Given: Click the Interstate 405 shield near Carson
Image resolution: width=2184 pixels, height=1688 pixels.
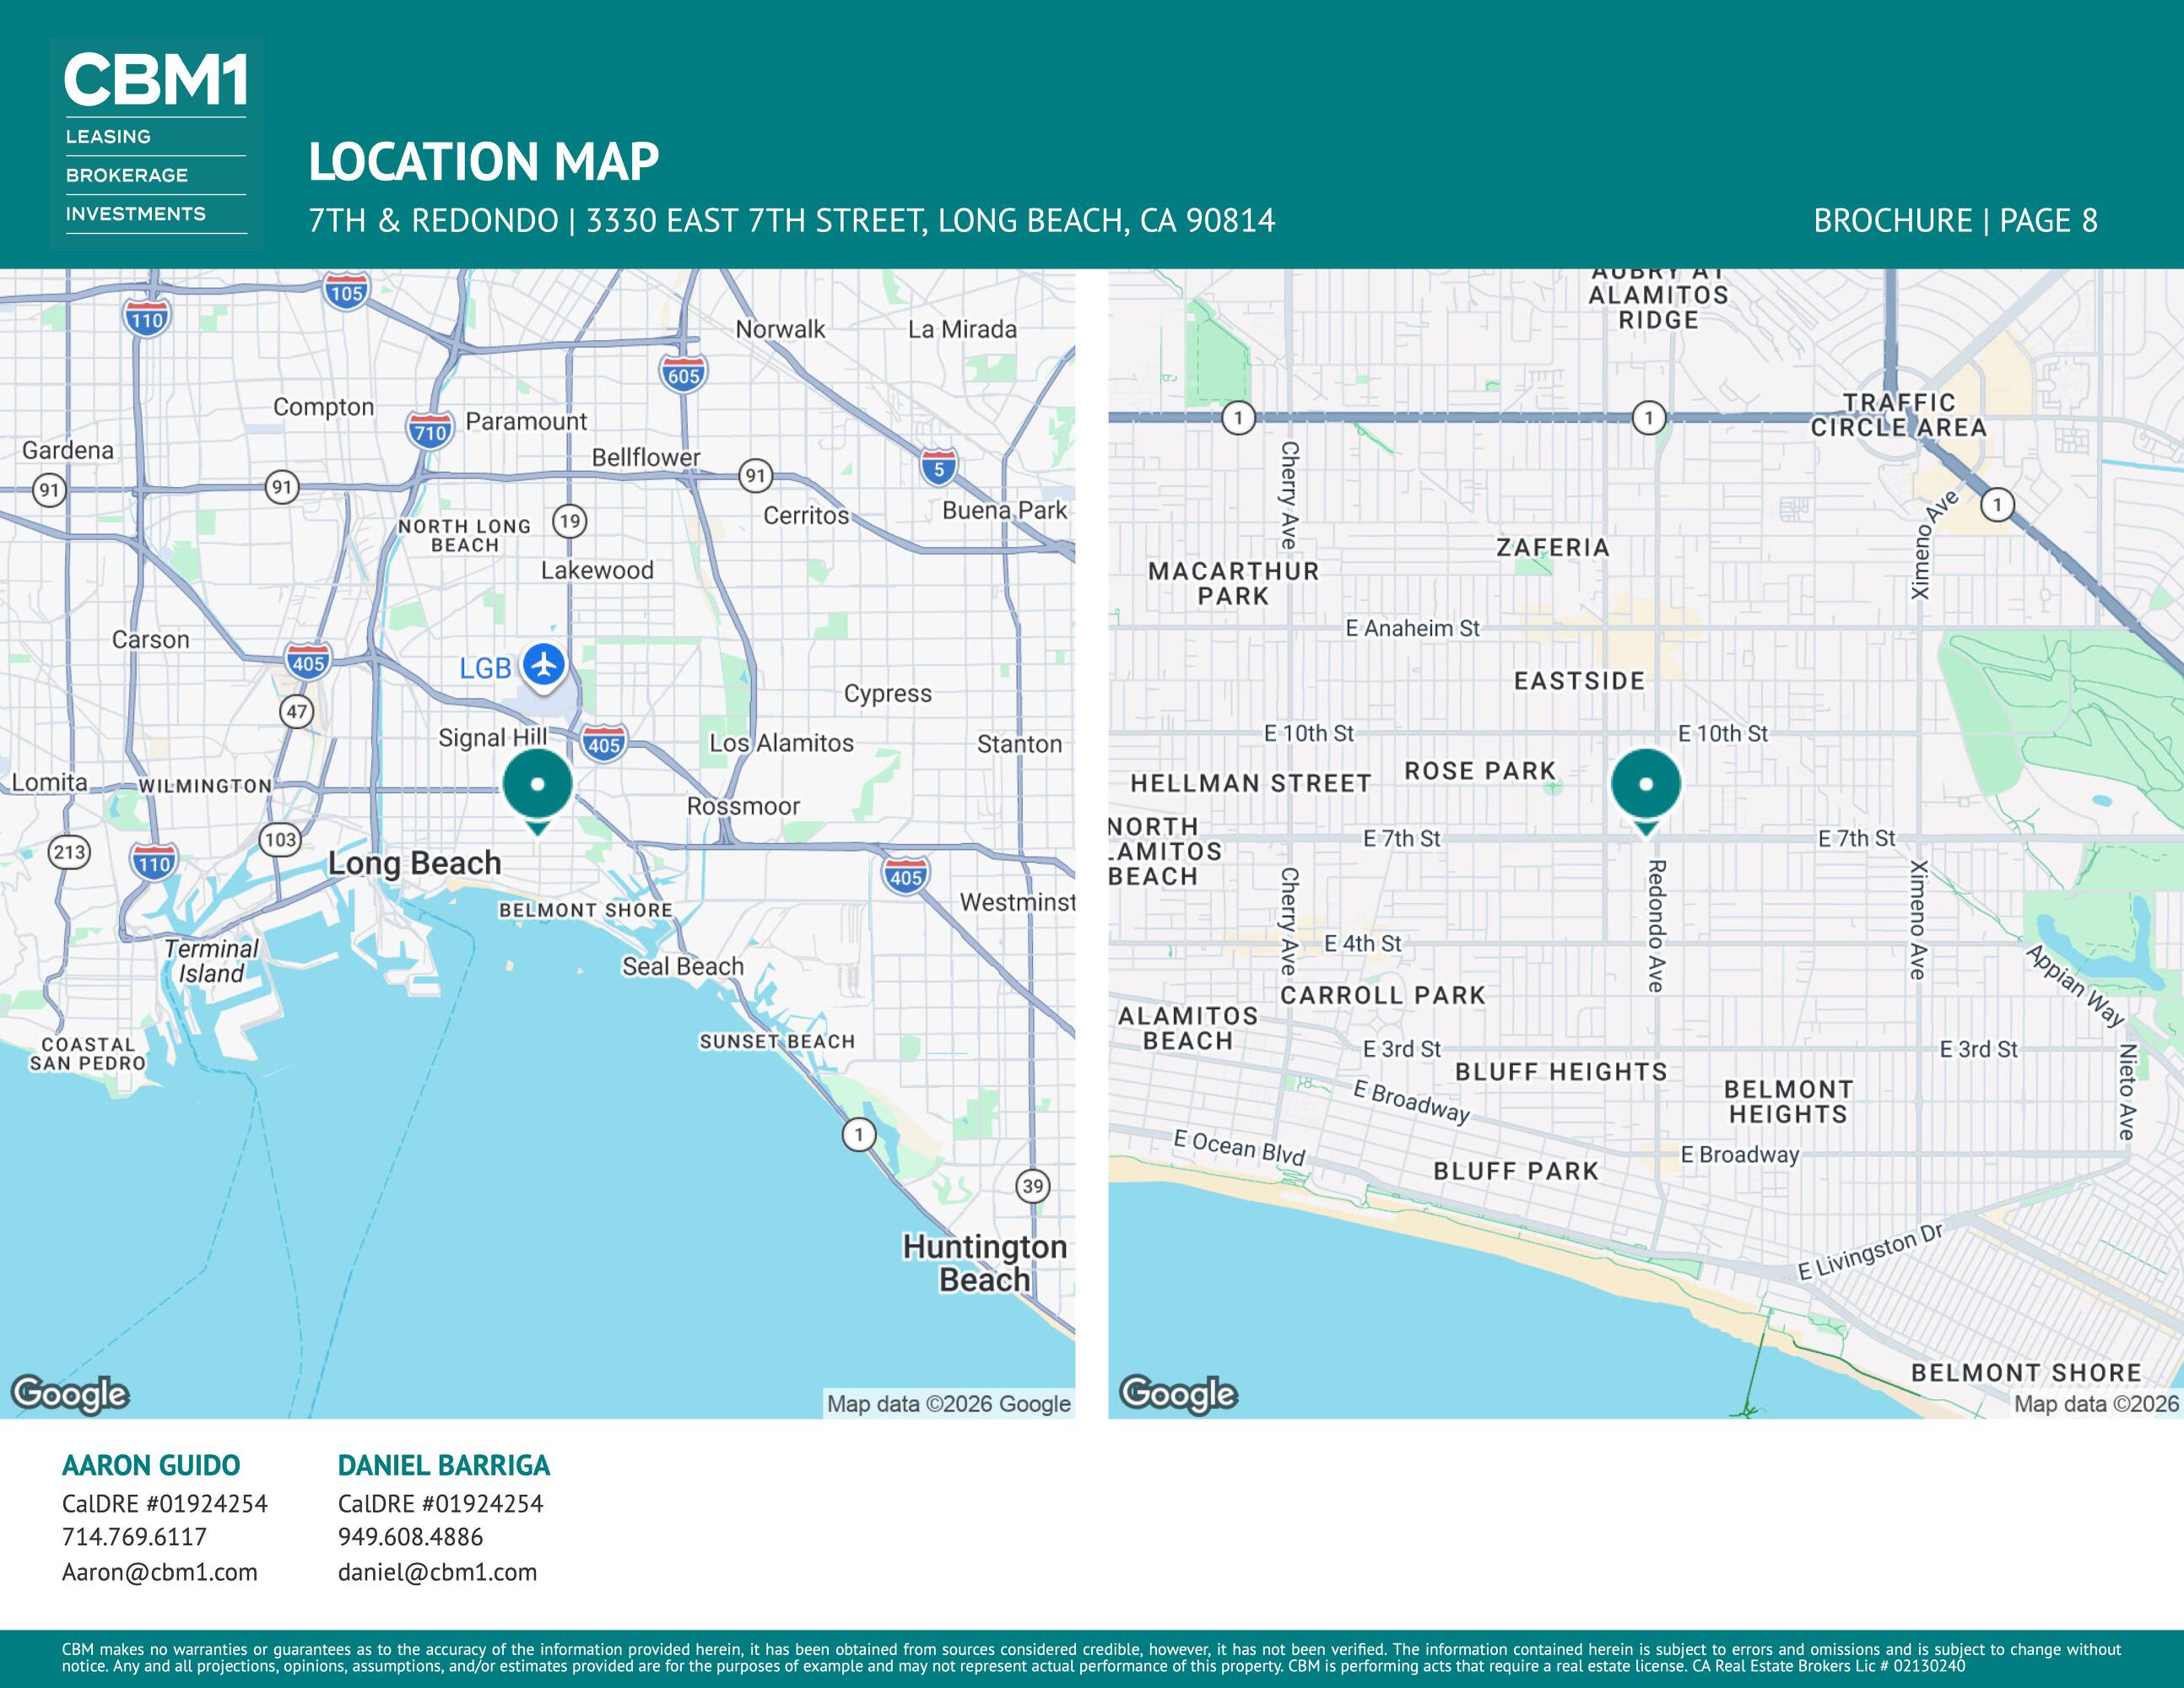Looking at the screenshot, I should click(308, 662).
